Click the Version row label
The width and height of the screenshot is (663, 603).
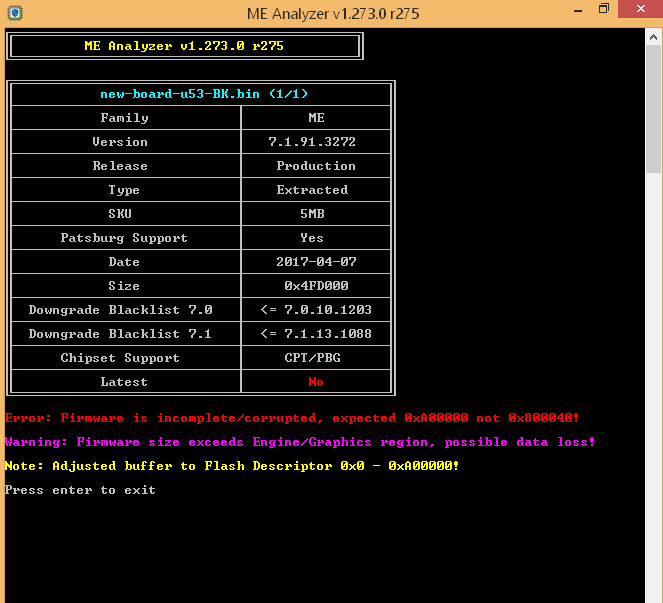pyautogui.click(x=120, y=142)
